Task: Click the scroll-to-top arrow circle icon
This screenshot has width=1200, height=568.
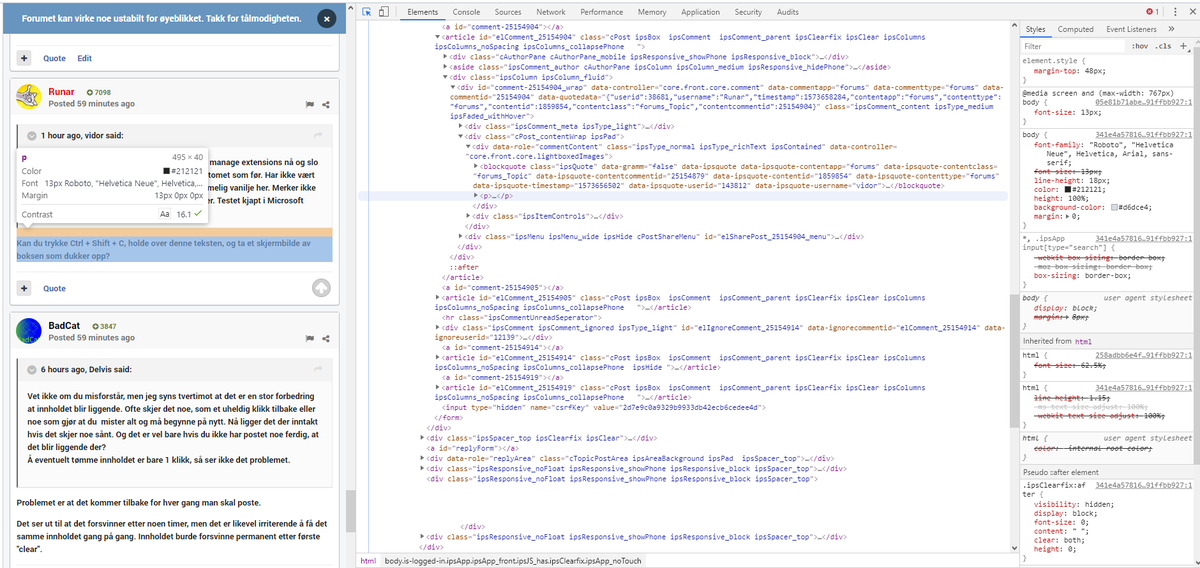Action: coord(321,288)
